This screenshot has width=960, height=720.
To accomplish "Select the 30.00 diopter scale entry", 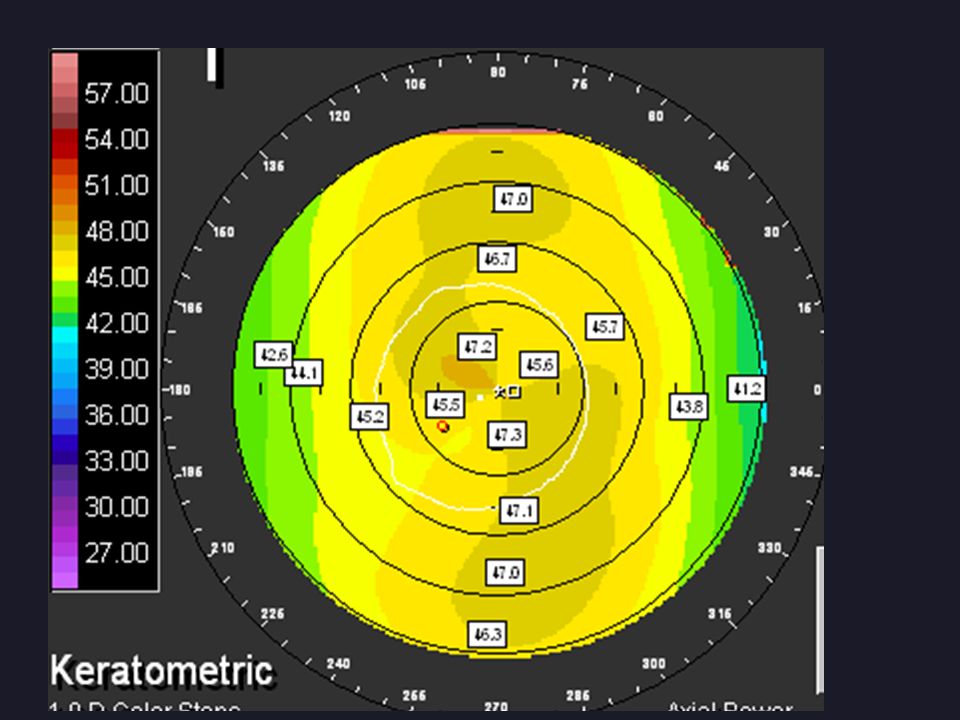I will click(x=116, y=507).
